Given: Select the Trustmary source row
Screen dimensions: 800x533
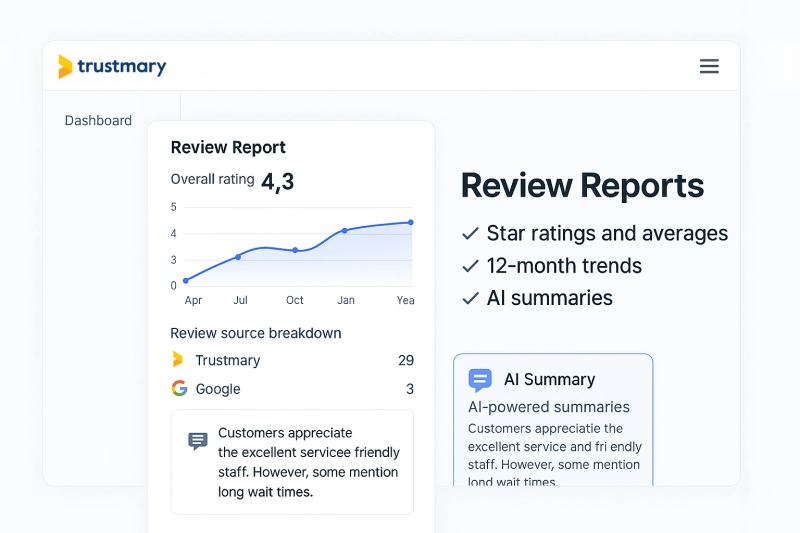Looking at the screenshot, I should [x=291, y=360].
